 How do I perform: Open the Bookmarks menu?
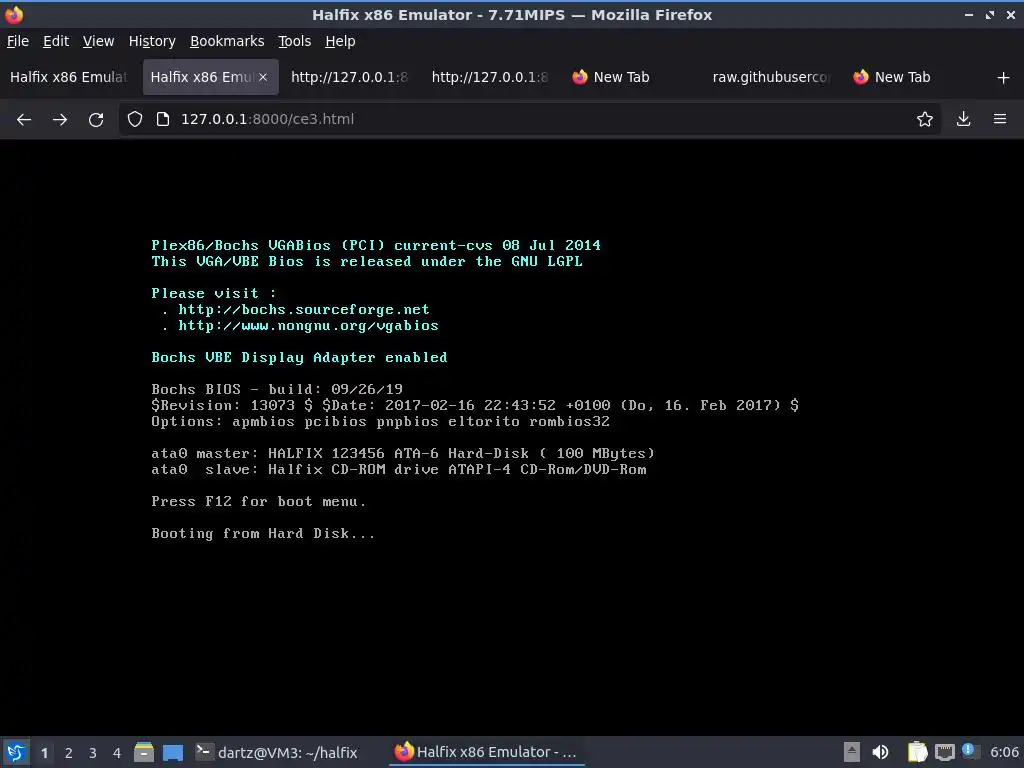[227, 41]
